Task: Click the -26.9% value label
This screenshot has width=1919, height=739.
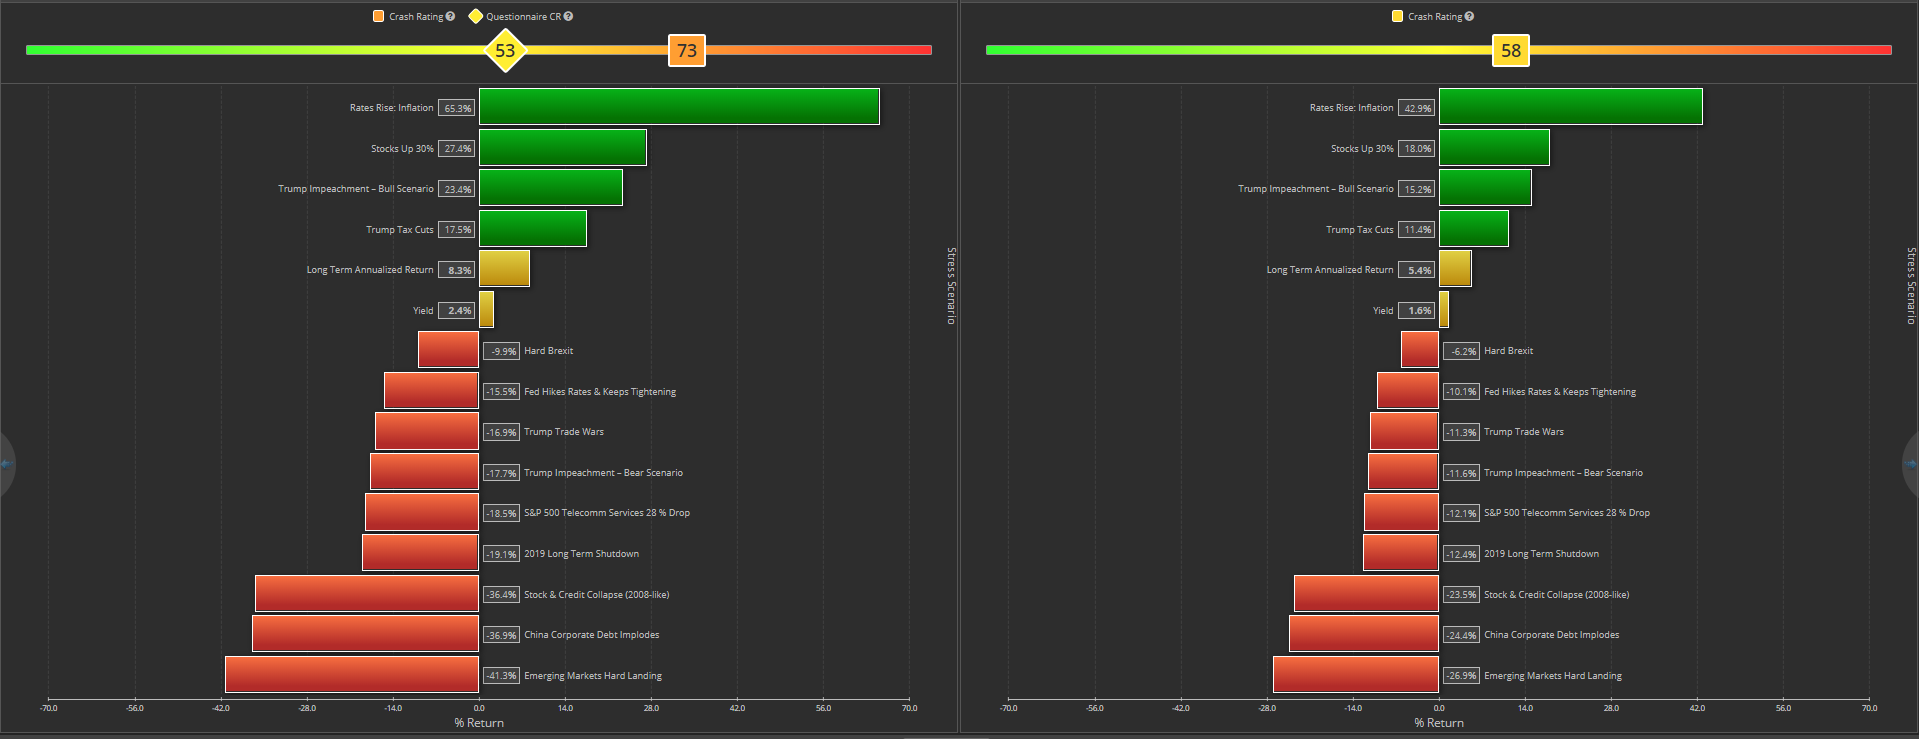Action: [1461, 676]
